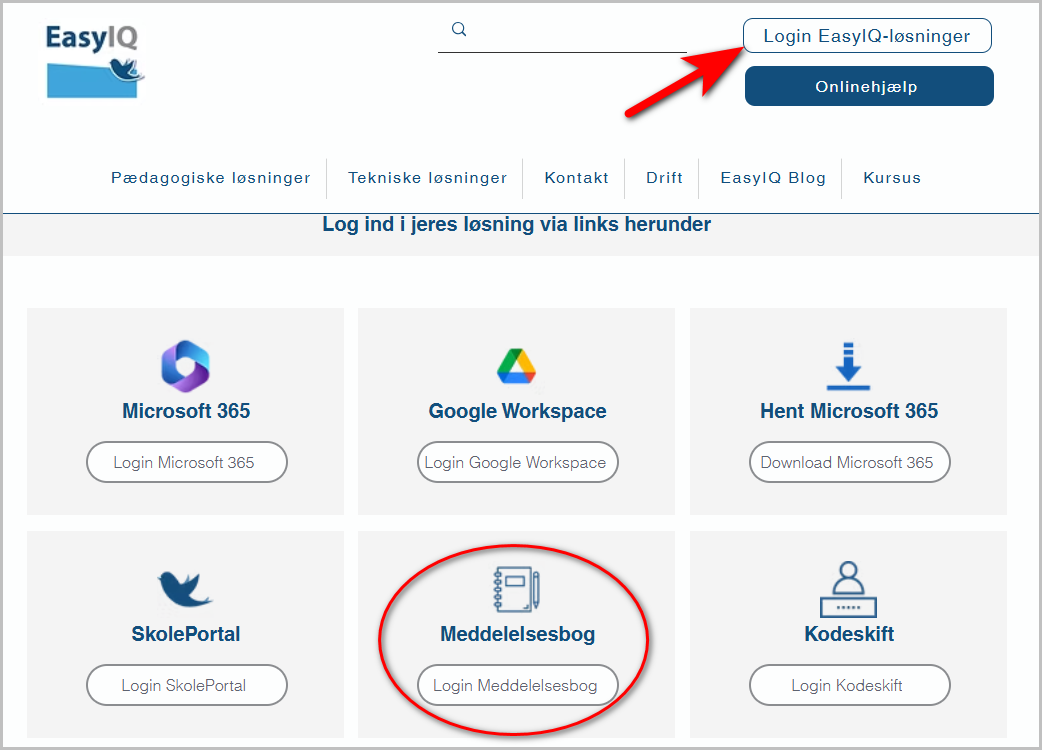Click the SkolePortal bird icon

[185, 589]
